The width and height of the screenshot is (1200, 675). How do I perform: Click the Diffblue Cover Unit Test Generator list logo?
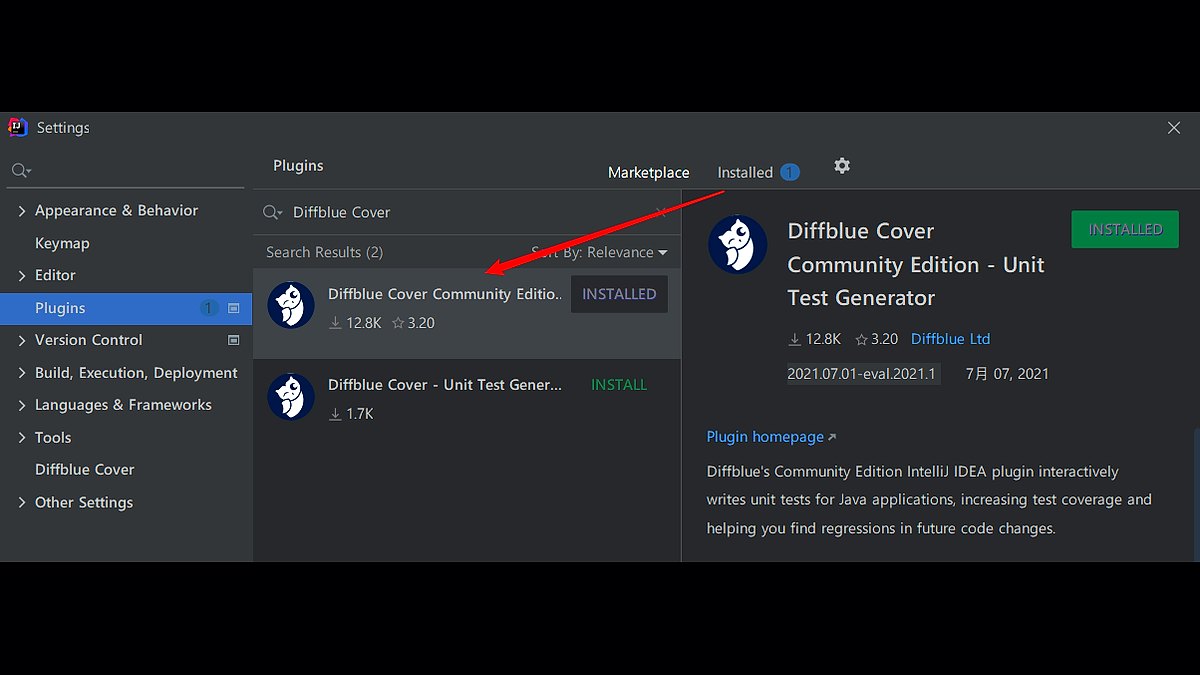pos(291,396)
